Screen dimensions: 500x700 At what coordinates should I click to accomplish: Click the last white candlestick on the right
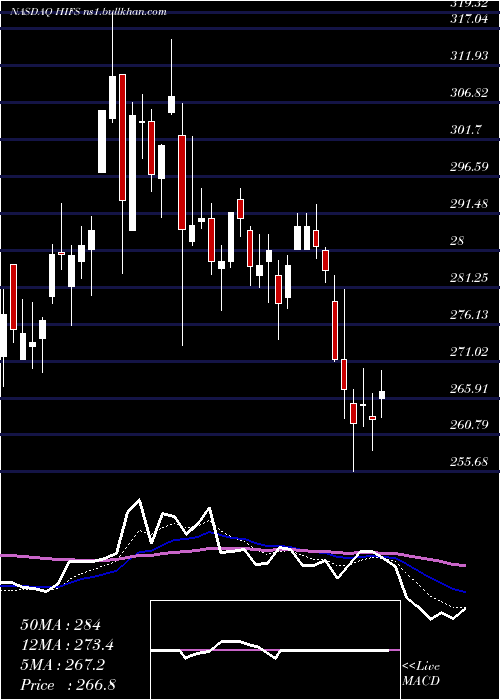[382, 395]
